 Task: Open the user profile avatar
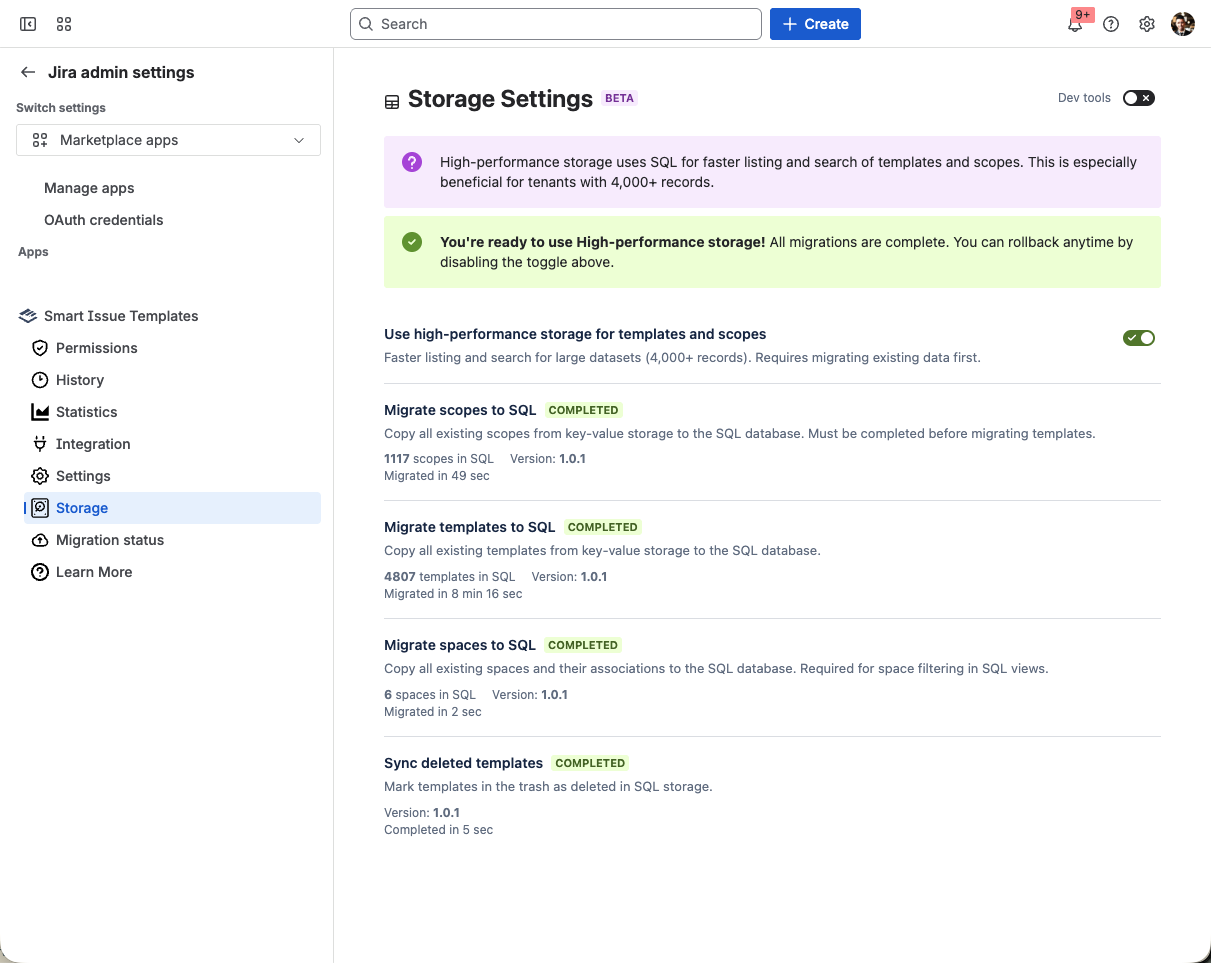click(x=1183, y=24)
